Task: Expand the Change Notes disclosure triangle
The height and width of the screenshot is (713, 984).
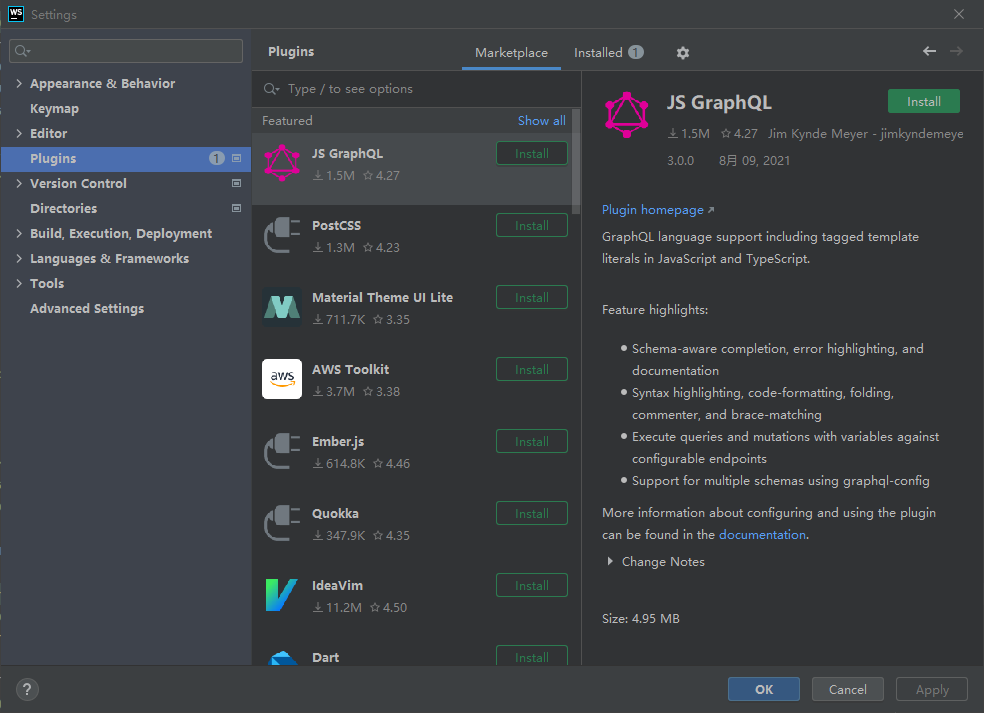Action: coord(610,562)
